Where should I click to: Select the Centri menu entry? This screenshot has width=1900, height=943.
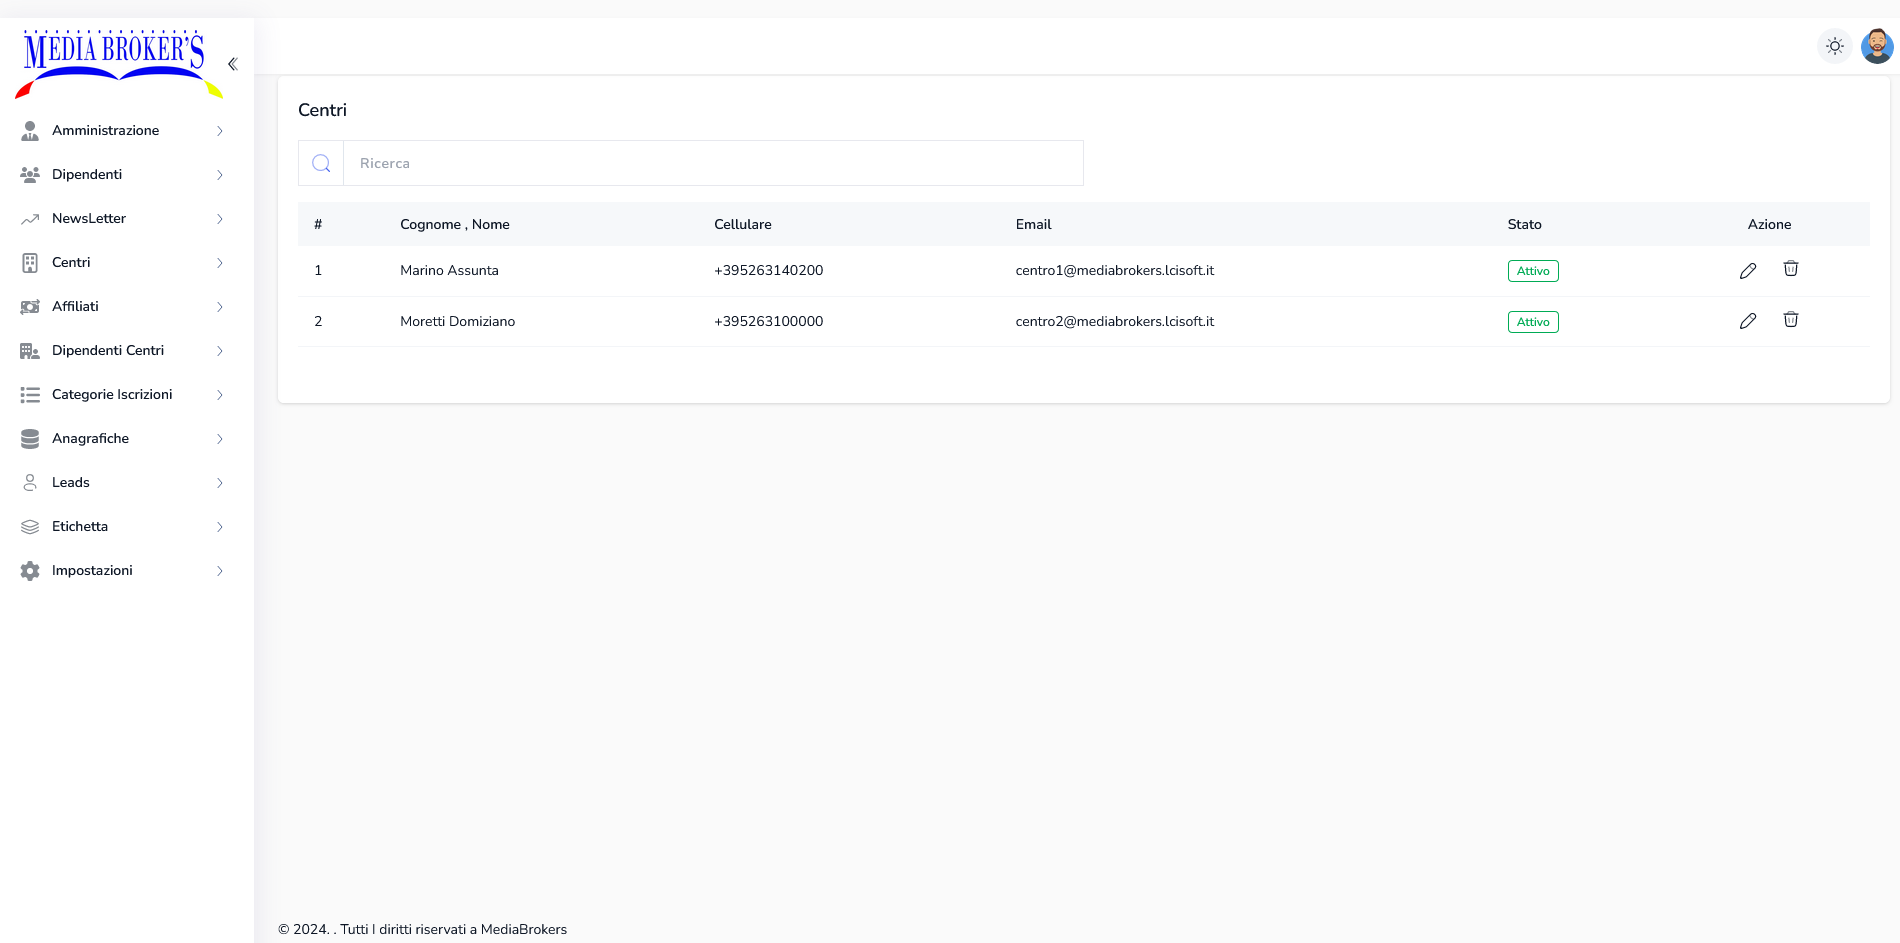coord(71,262)
